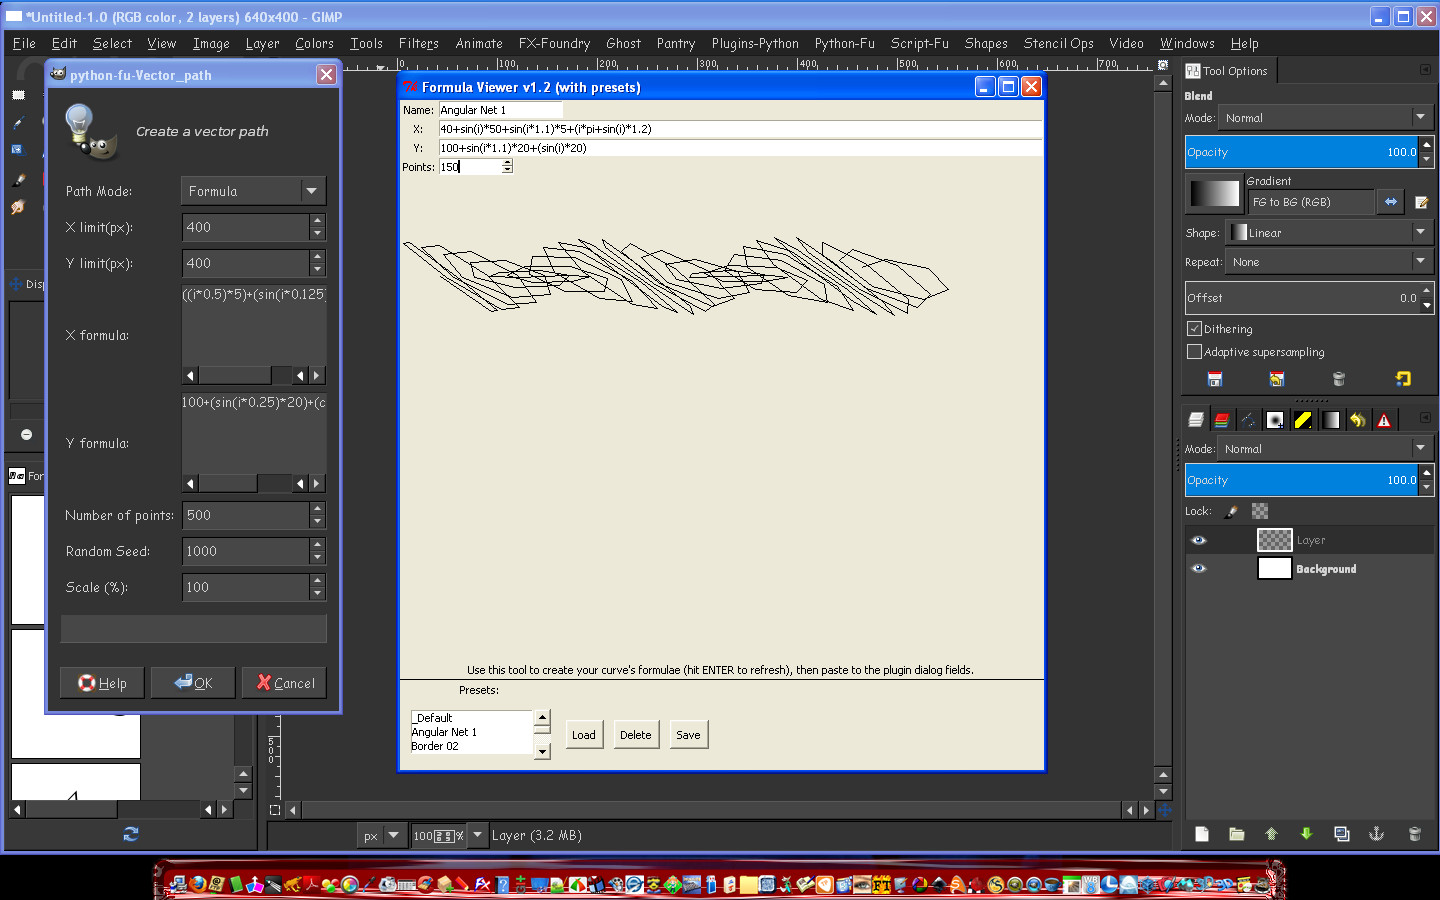Open the Error Console tab

tap(1384, 419)
